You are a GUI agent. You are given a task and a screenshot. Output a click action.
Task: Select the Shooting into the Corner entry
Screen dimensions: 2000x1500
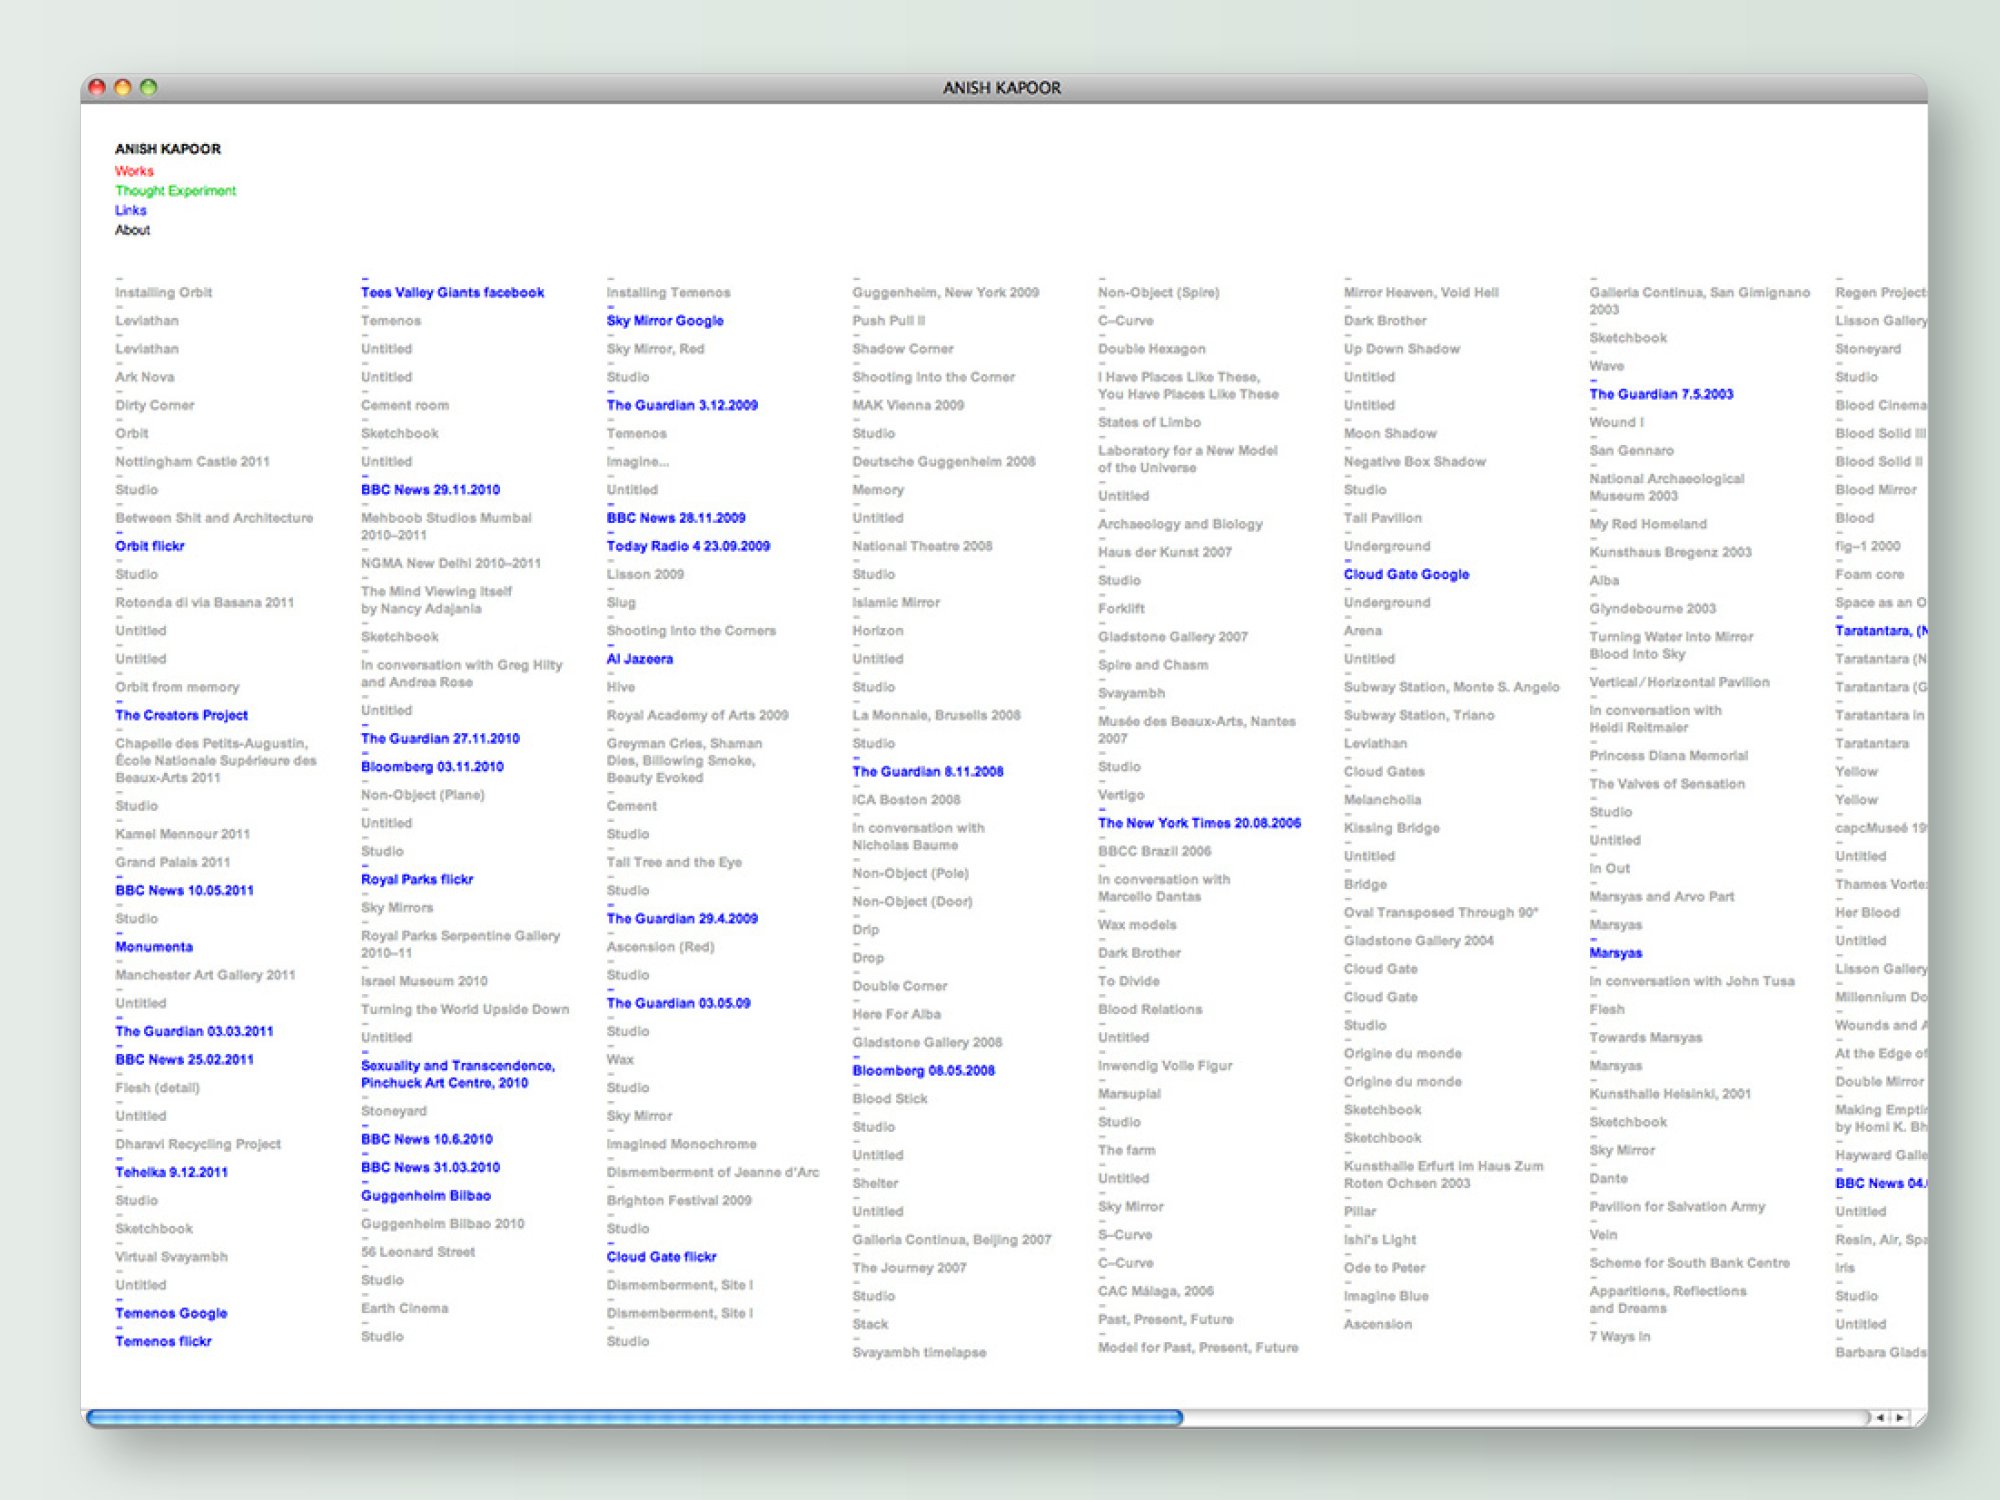click(x=933, y=377)
